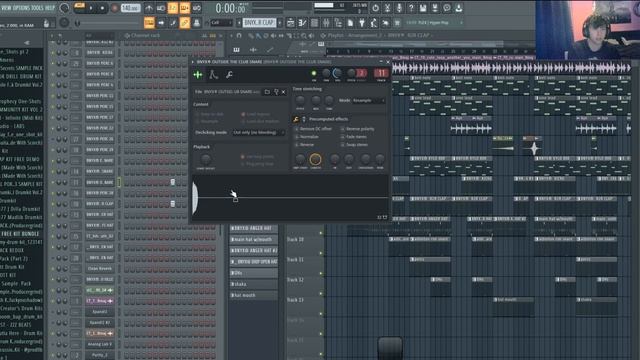
Task: Click the folder icon to load a sample
Action: 267,92
